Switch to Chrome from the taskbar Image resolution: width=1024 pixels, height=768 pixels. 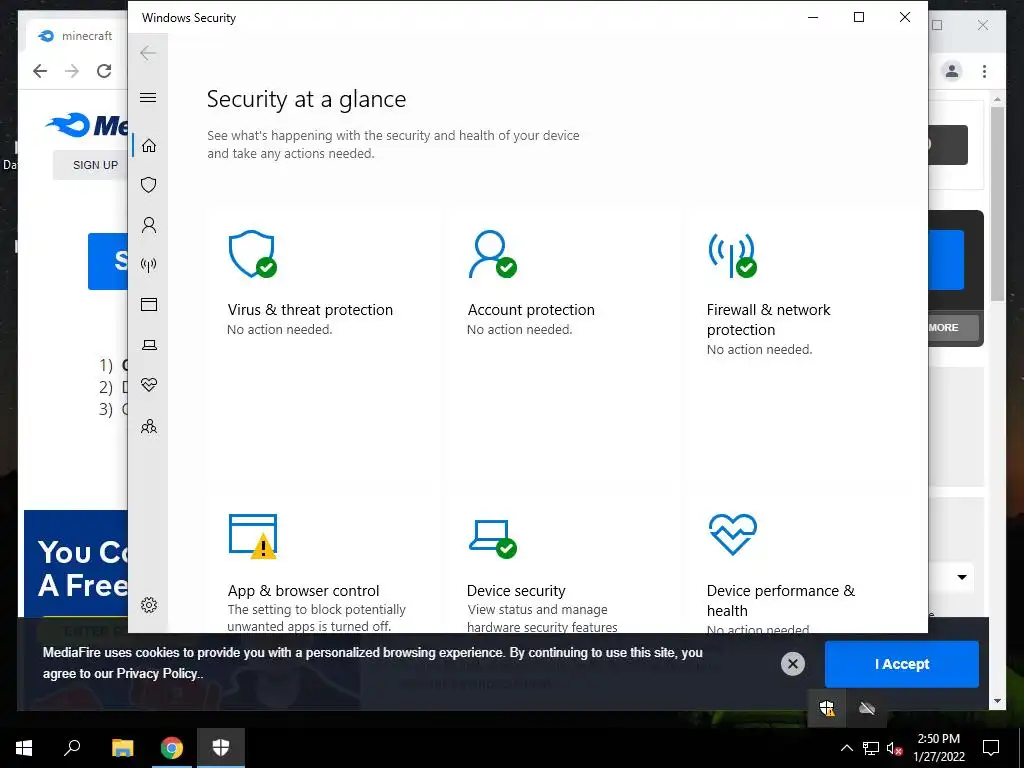[172, 748]
